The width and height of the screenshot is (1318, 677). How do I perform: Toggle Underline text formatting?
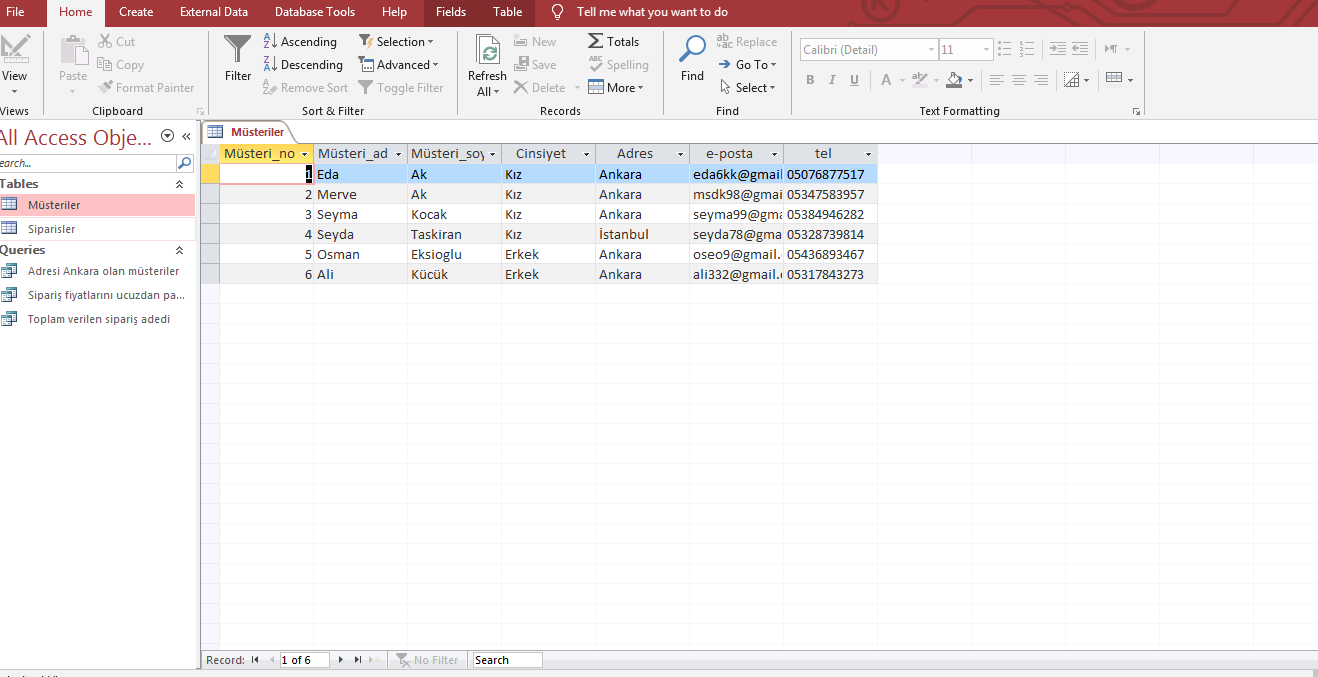854,80
